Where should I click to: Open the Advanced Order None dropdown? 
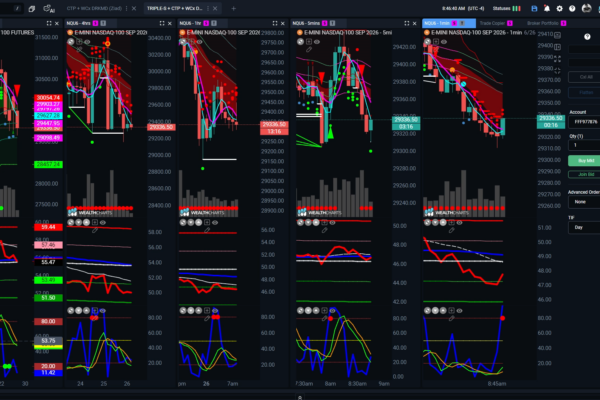coord(584,202)
